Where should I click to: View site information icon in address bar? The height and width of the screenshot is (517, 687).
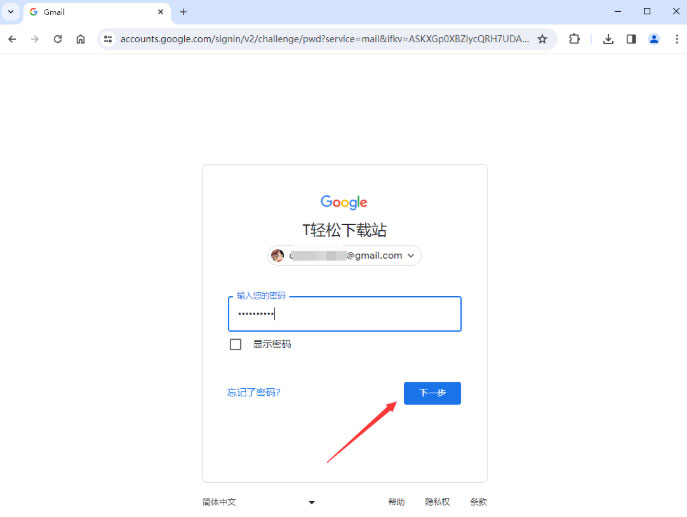click(108, 39)
